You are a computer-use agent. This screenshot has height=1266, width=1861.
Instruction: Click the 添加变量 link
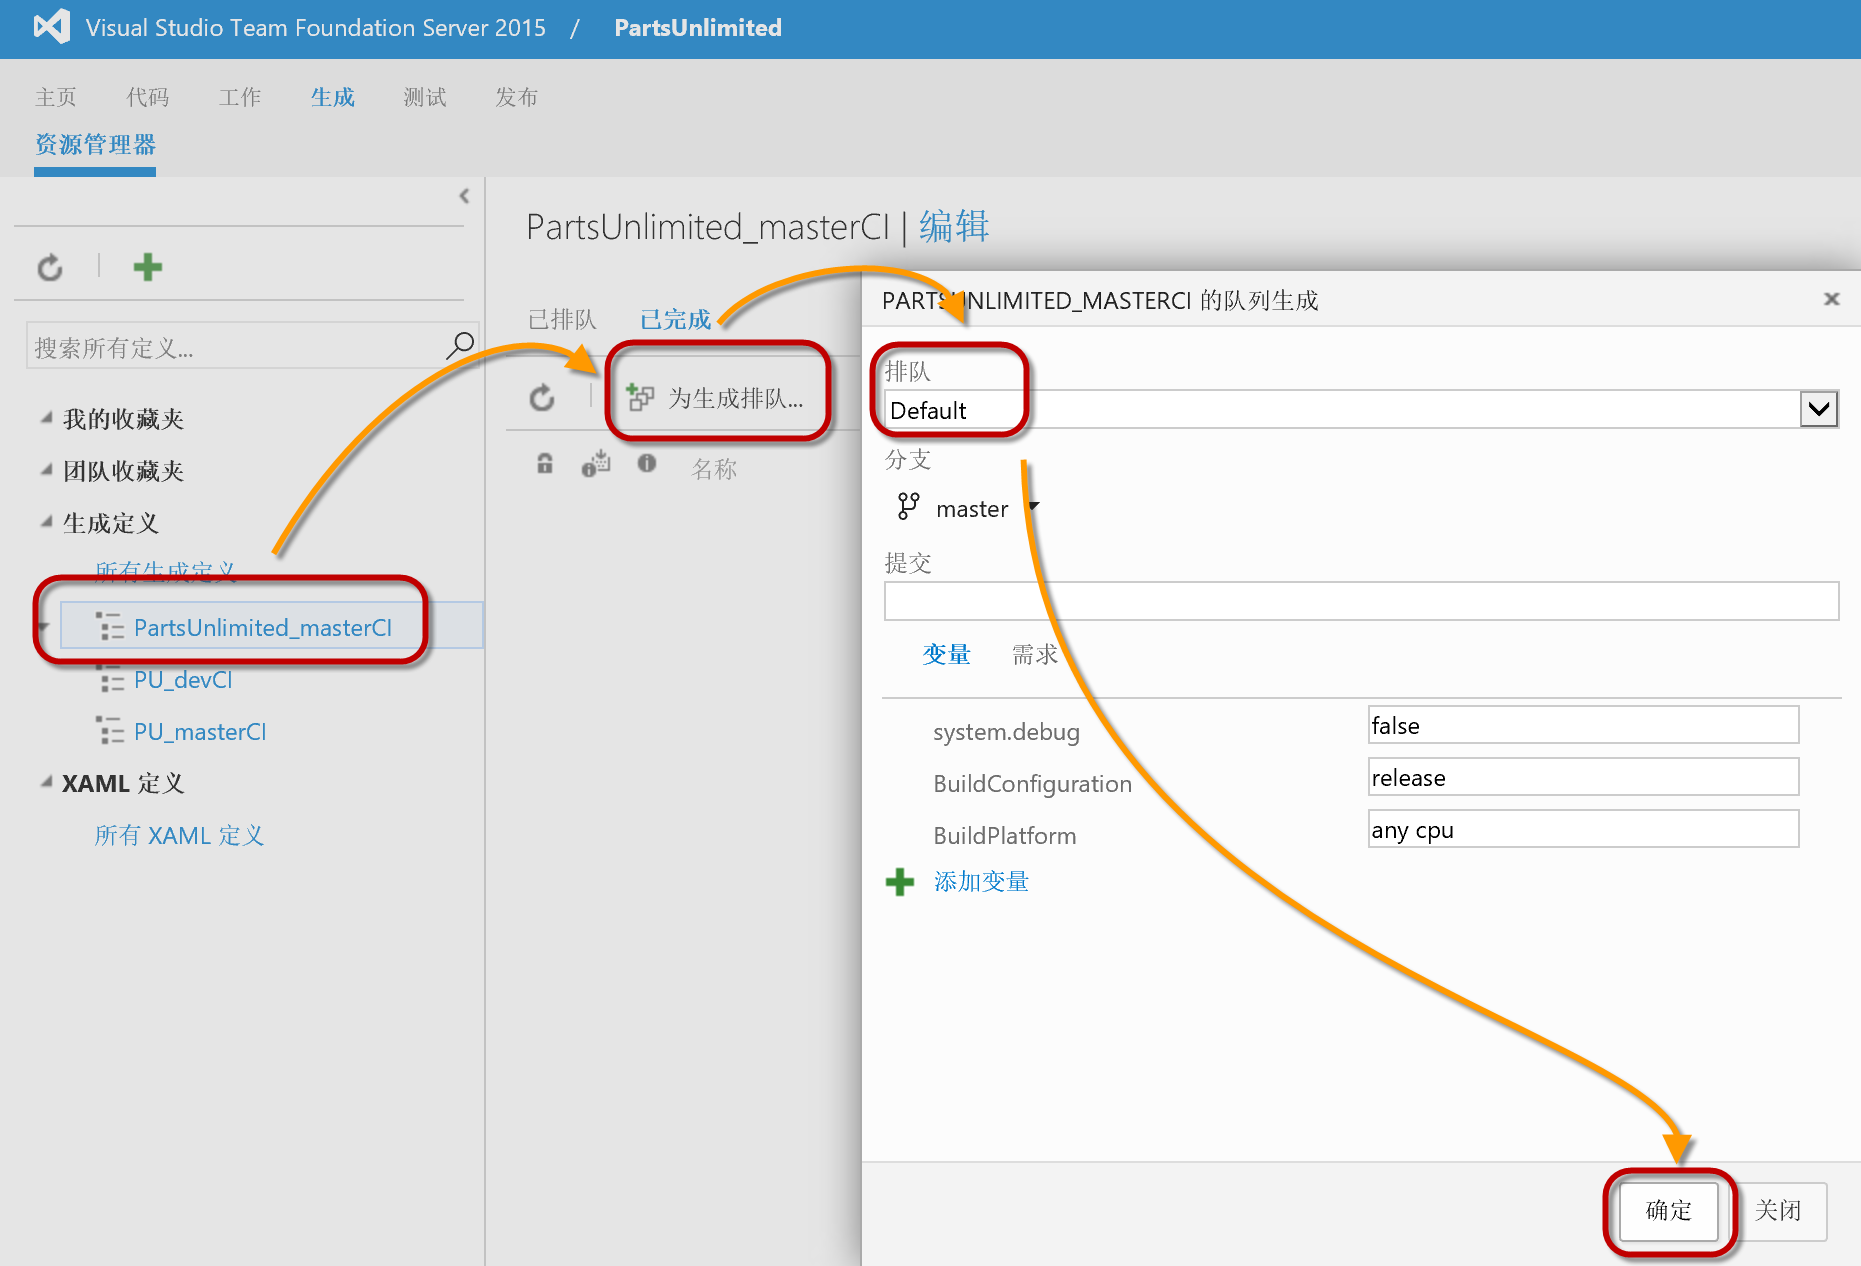(x=981, y=882)
